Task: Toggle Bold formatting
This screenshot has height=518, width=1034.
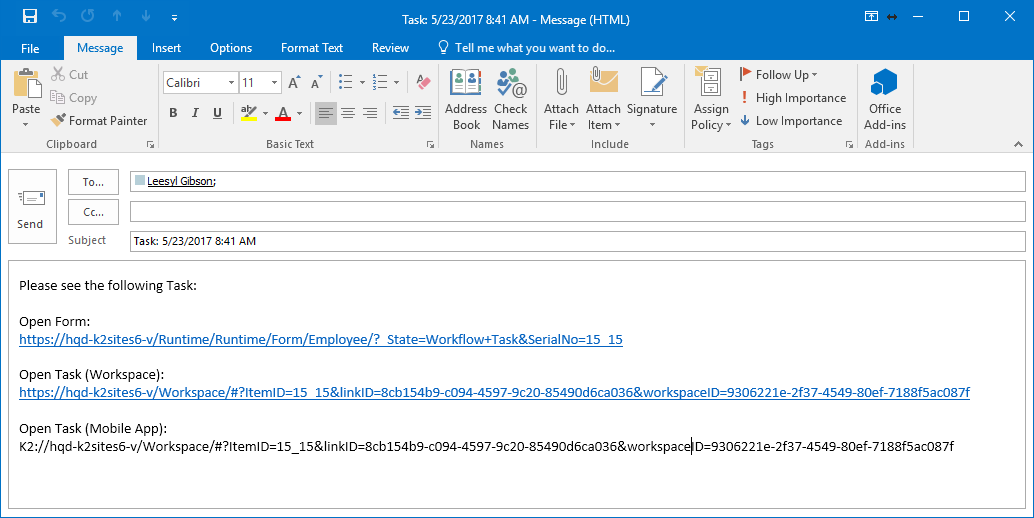Action: pyautogui.click(x=173, y=113)
